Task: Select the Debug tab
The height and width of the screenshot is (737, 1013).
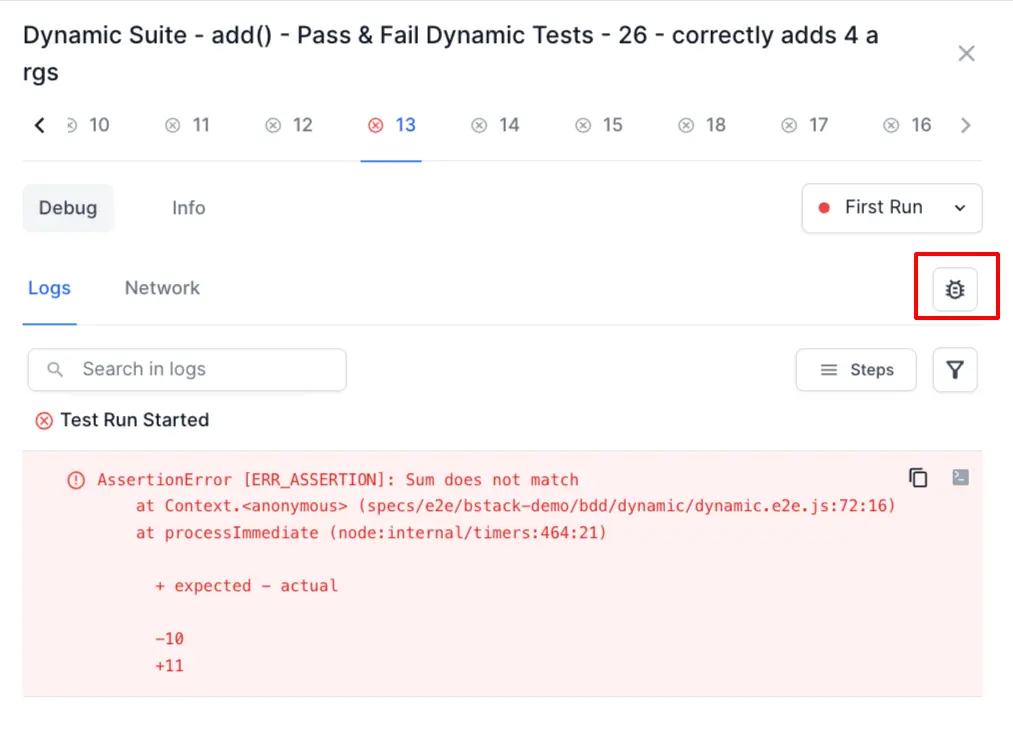Action: (x=68, y=208)
